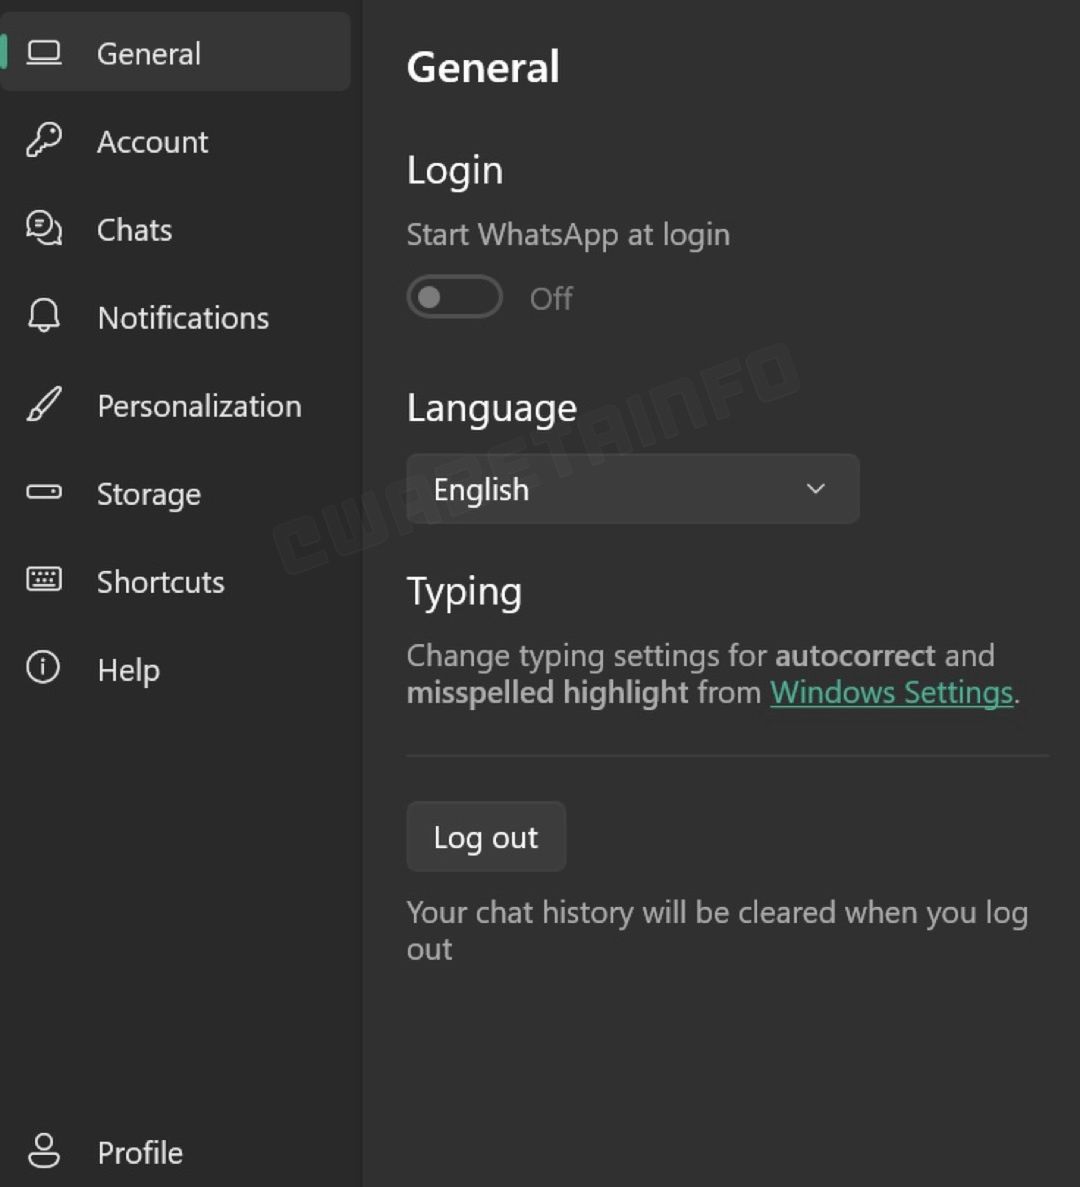Click the Profile person icon
1080x1187 pixels.
(42, 1151)
